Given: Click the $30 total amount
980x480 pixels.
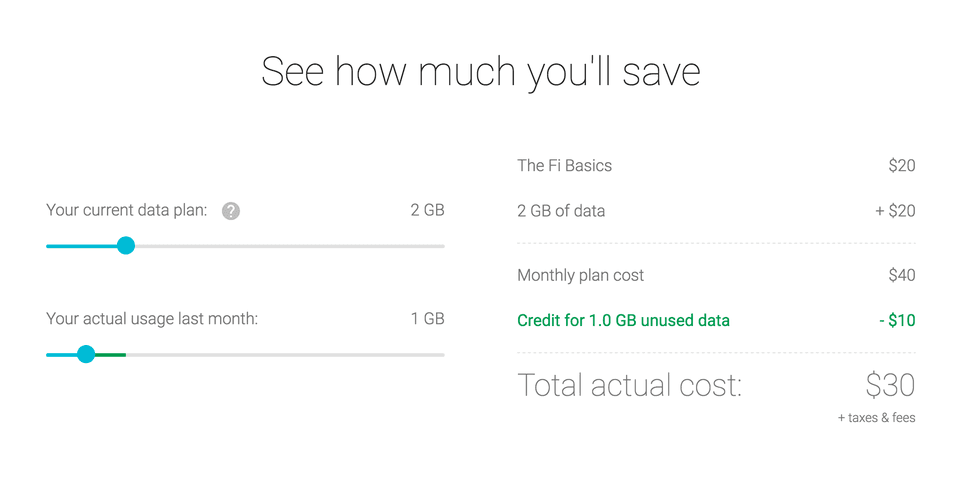Looking at the screenshot, I should pos(890,385).
